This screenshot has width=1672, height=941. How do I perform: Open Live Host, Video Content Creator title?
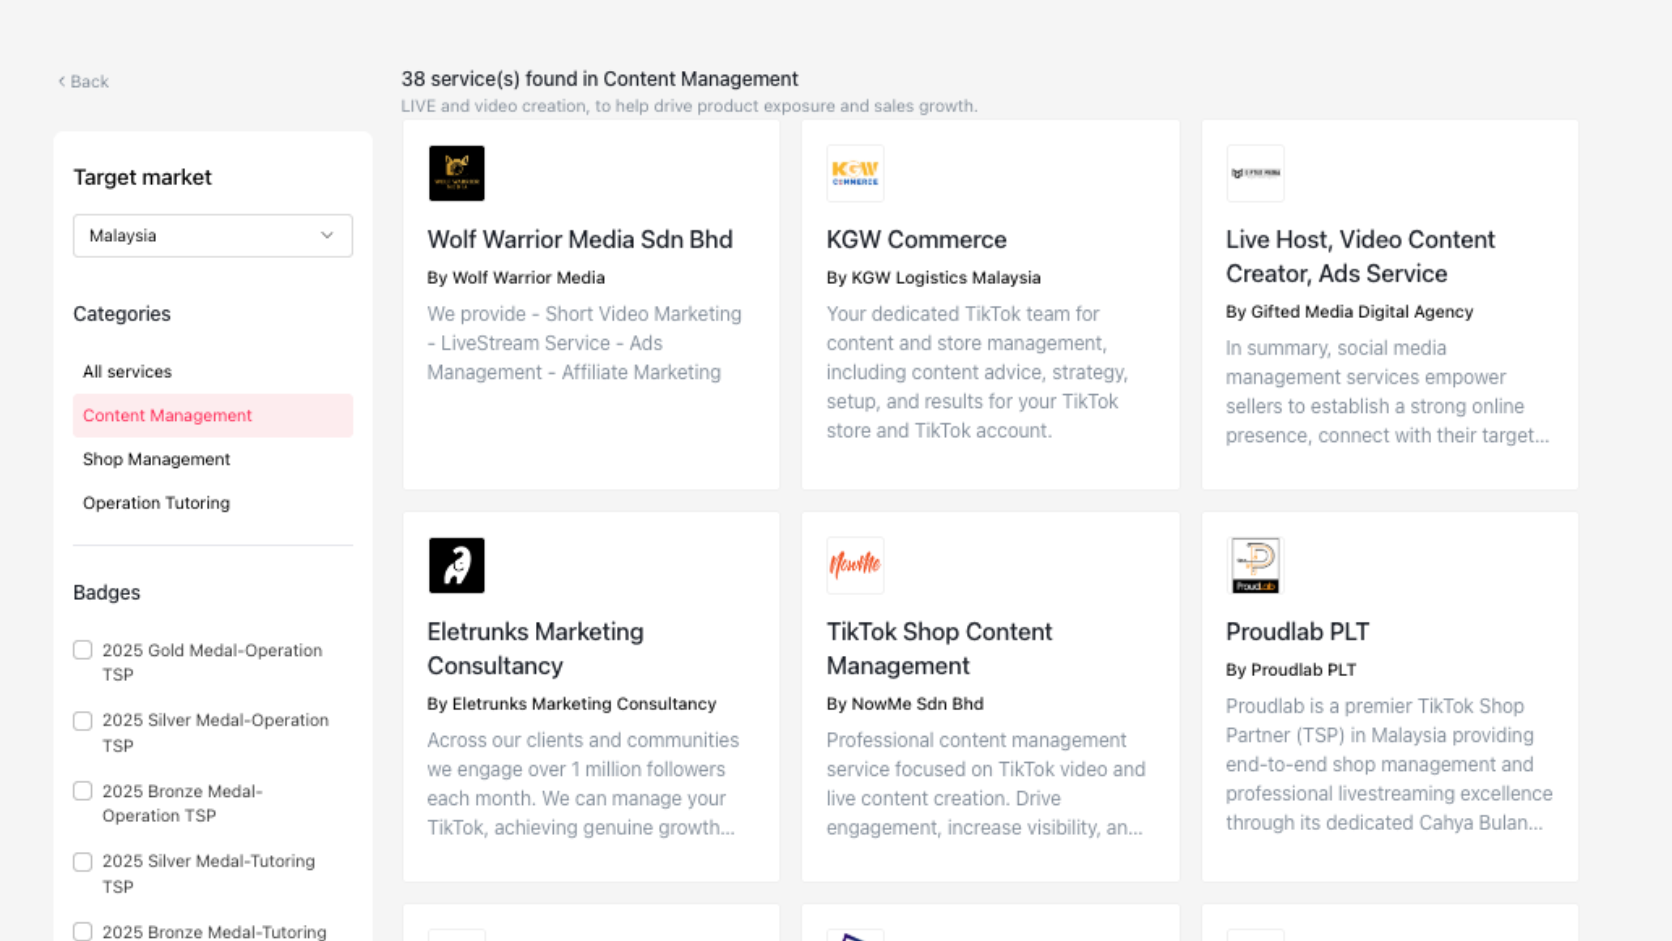click(x=1360, y=256)
